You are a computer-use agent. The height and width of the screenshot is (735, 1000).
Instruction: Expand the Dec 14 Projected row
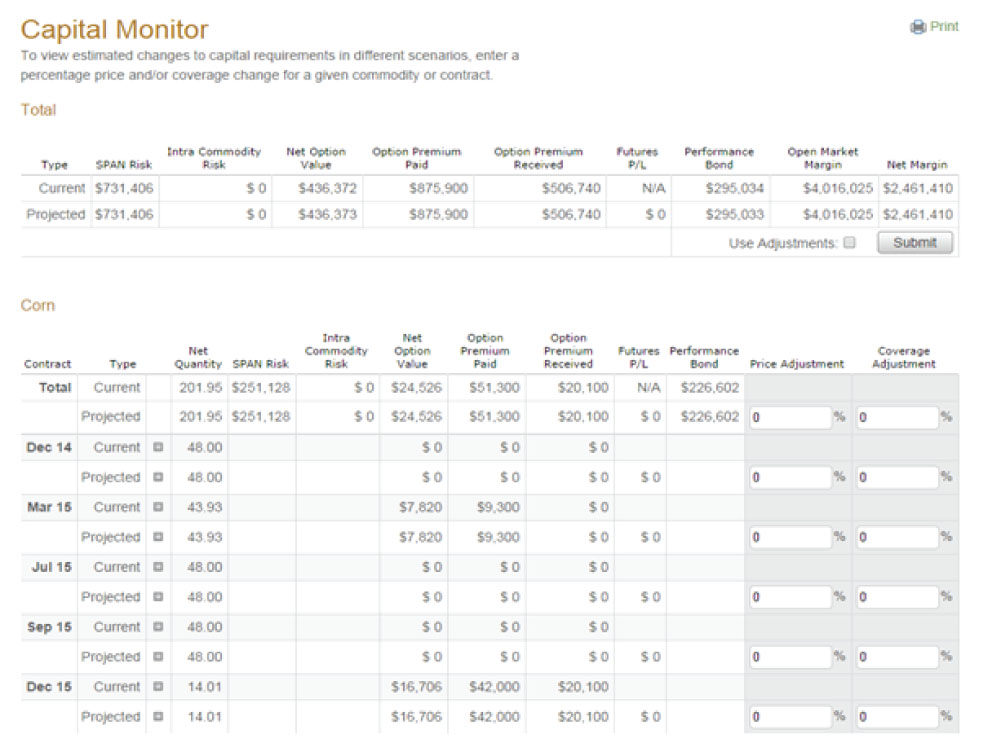(158, 477)
